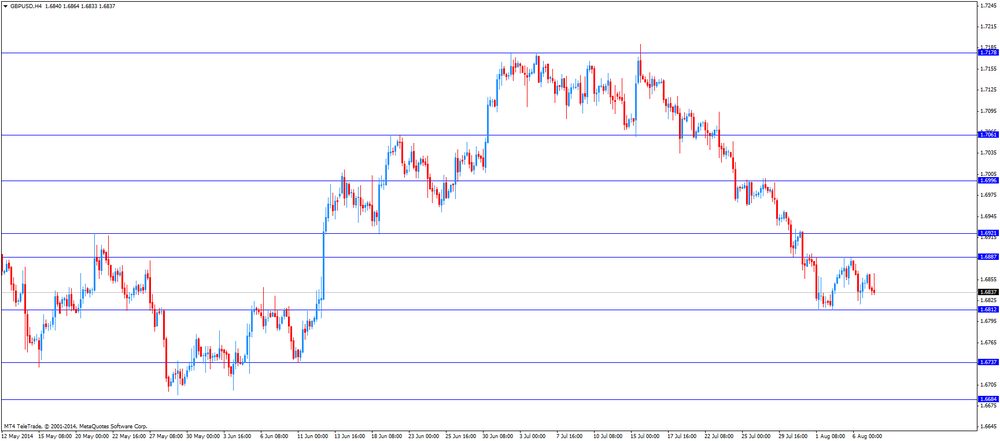Click 1.6945 on the price scale

pyautogui.click(x=987, y=216)
